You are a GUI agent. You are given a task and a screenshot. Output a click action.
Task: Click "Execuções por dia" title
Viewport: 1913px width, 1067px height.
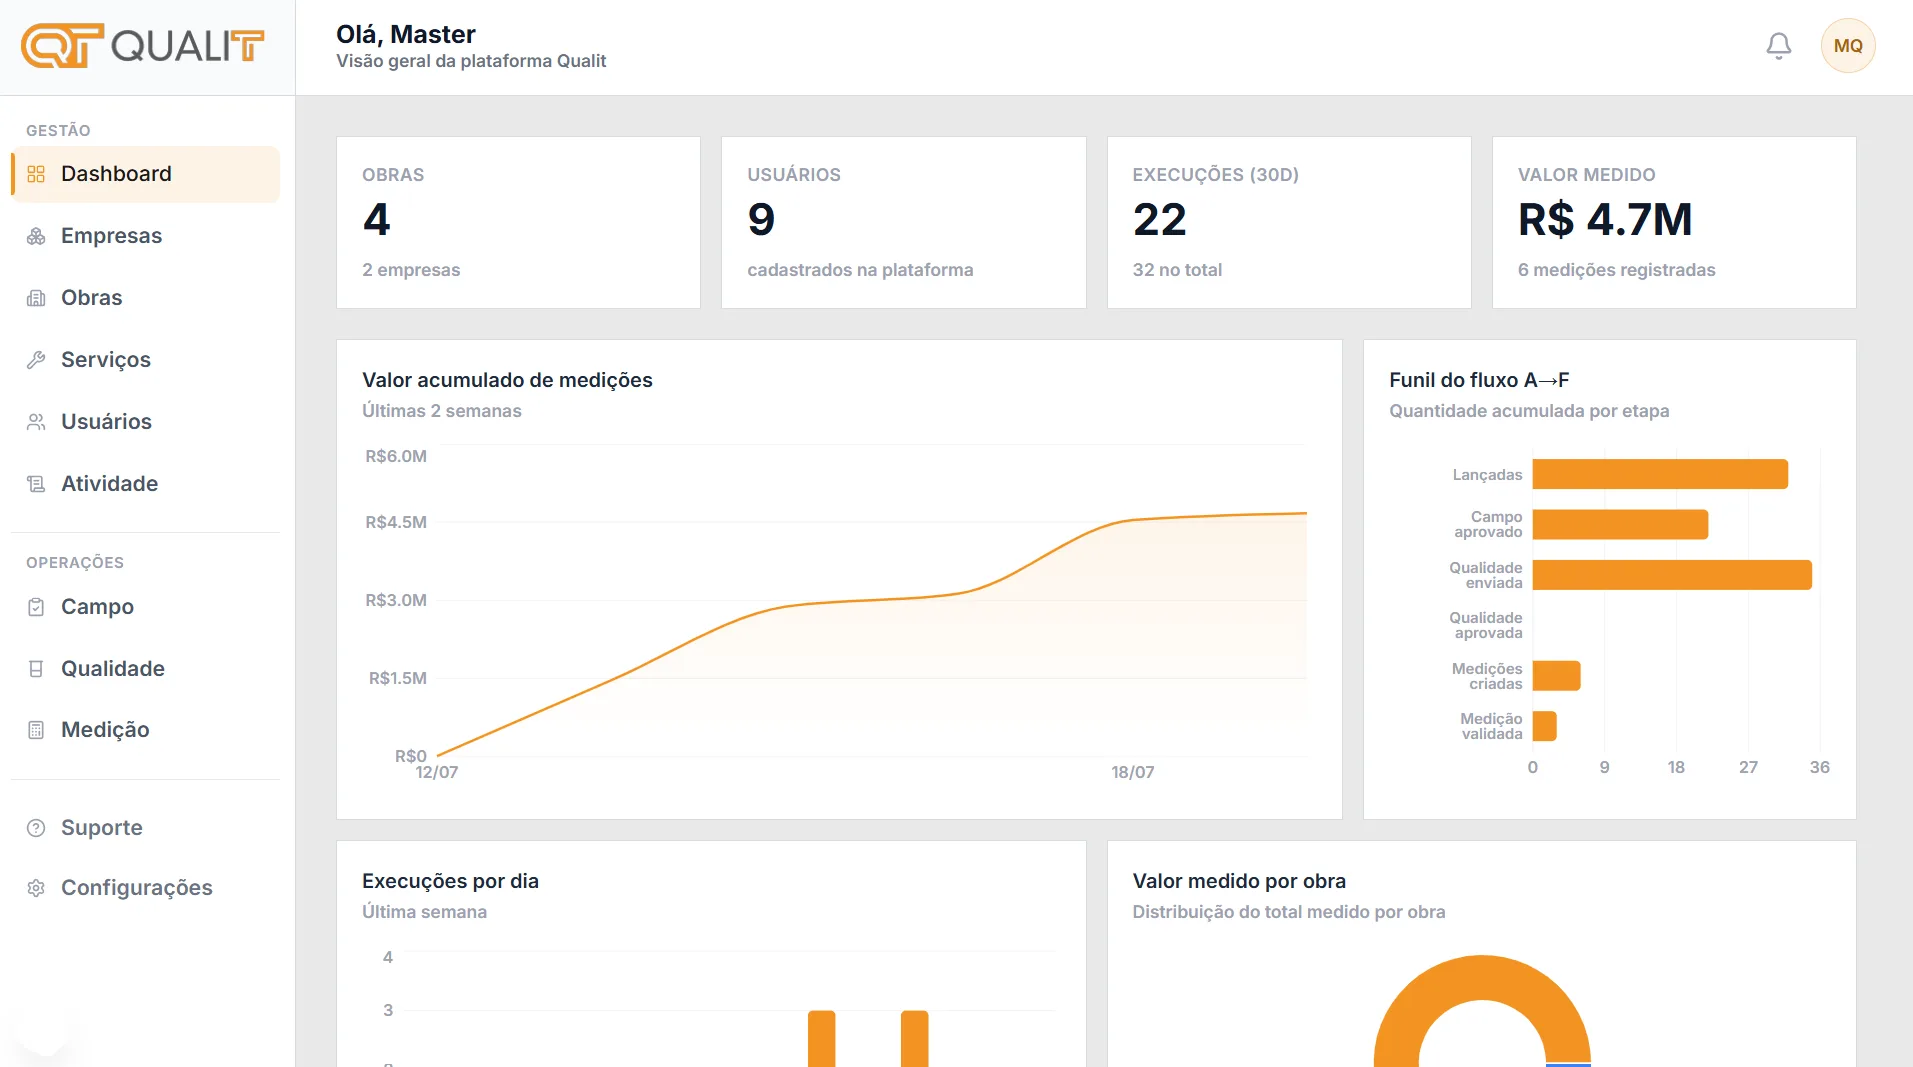coord(450,881)
